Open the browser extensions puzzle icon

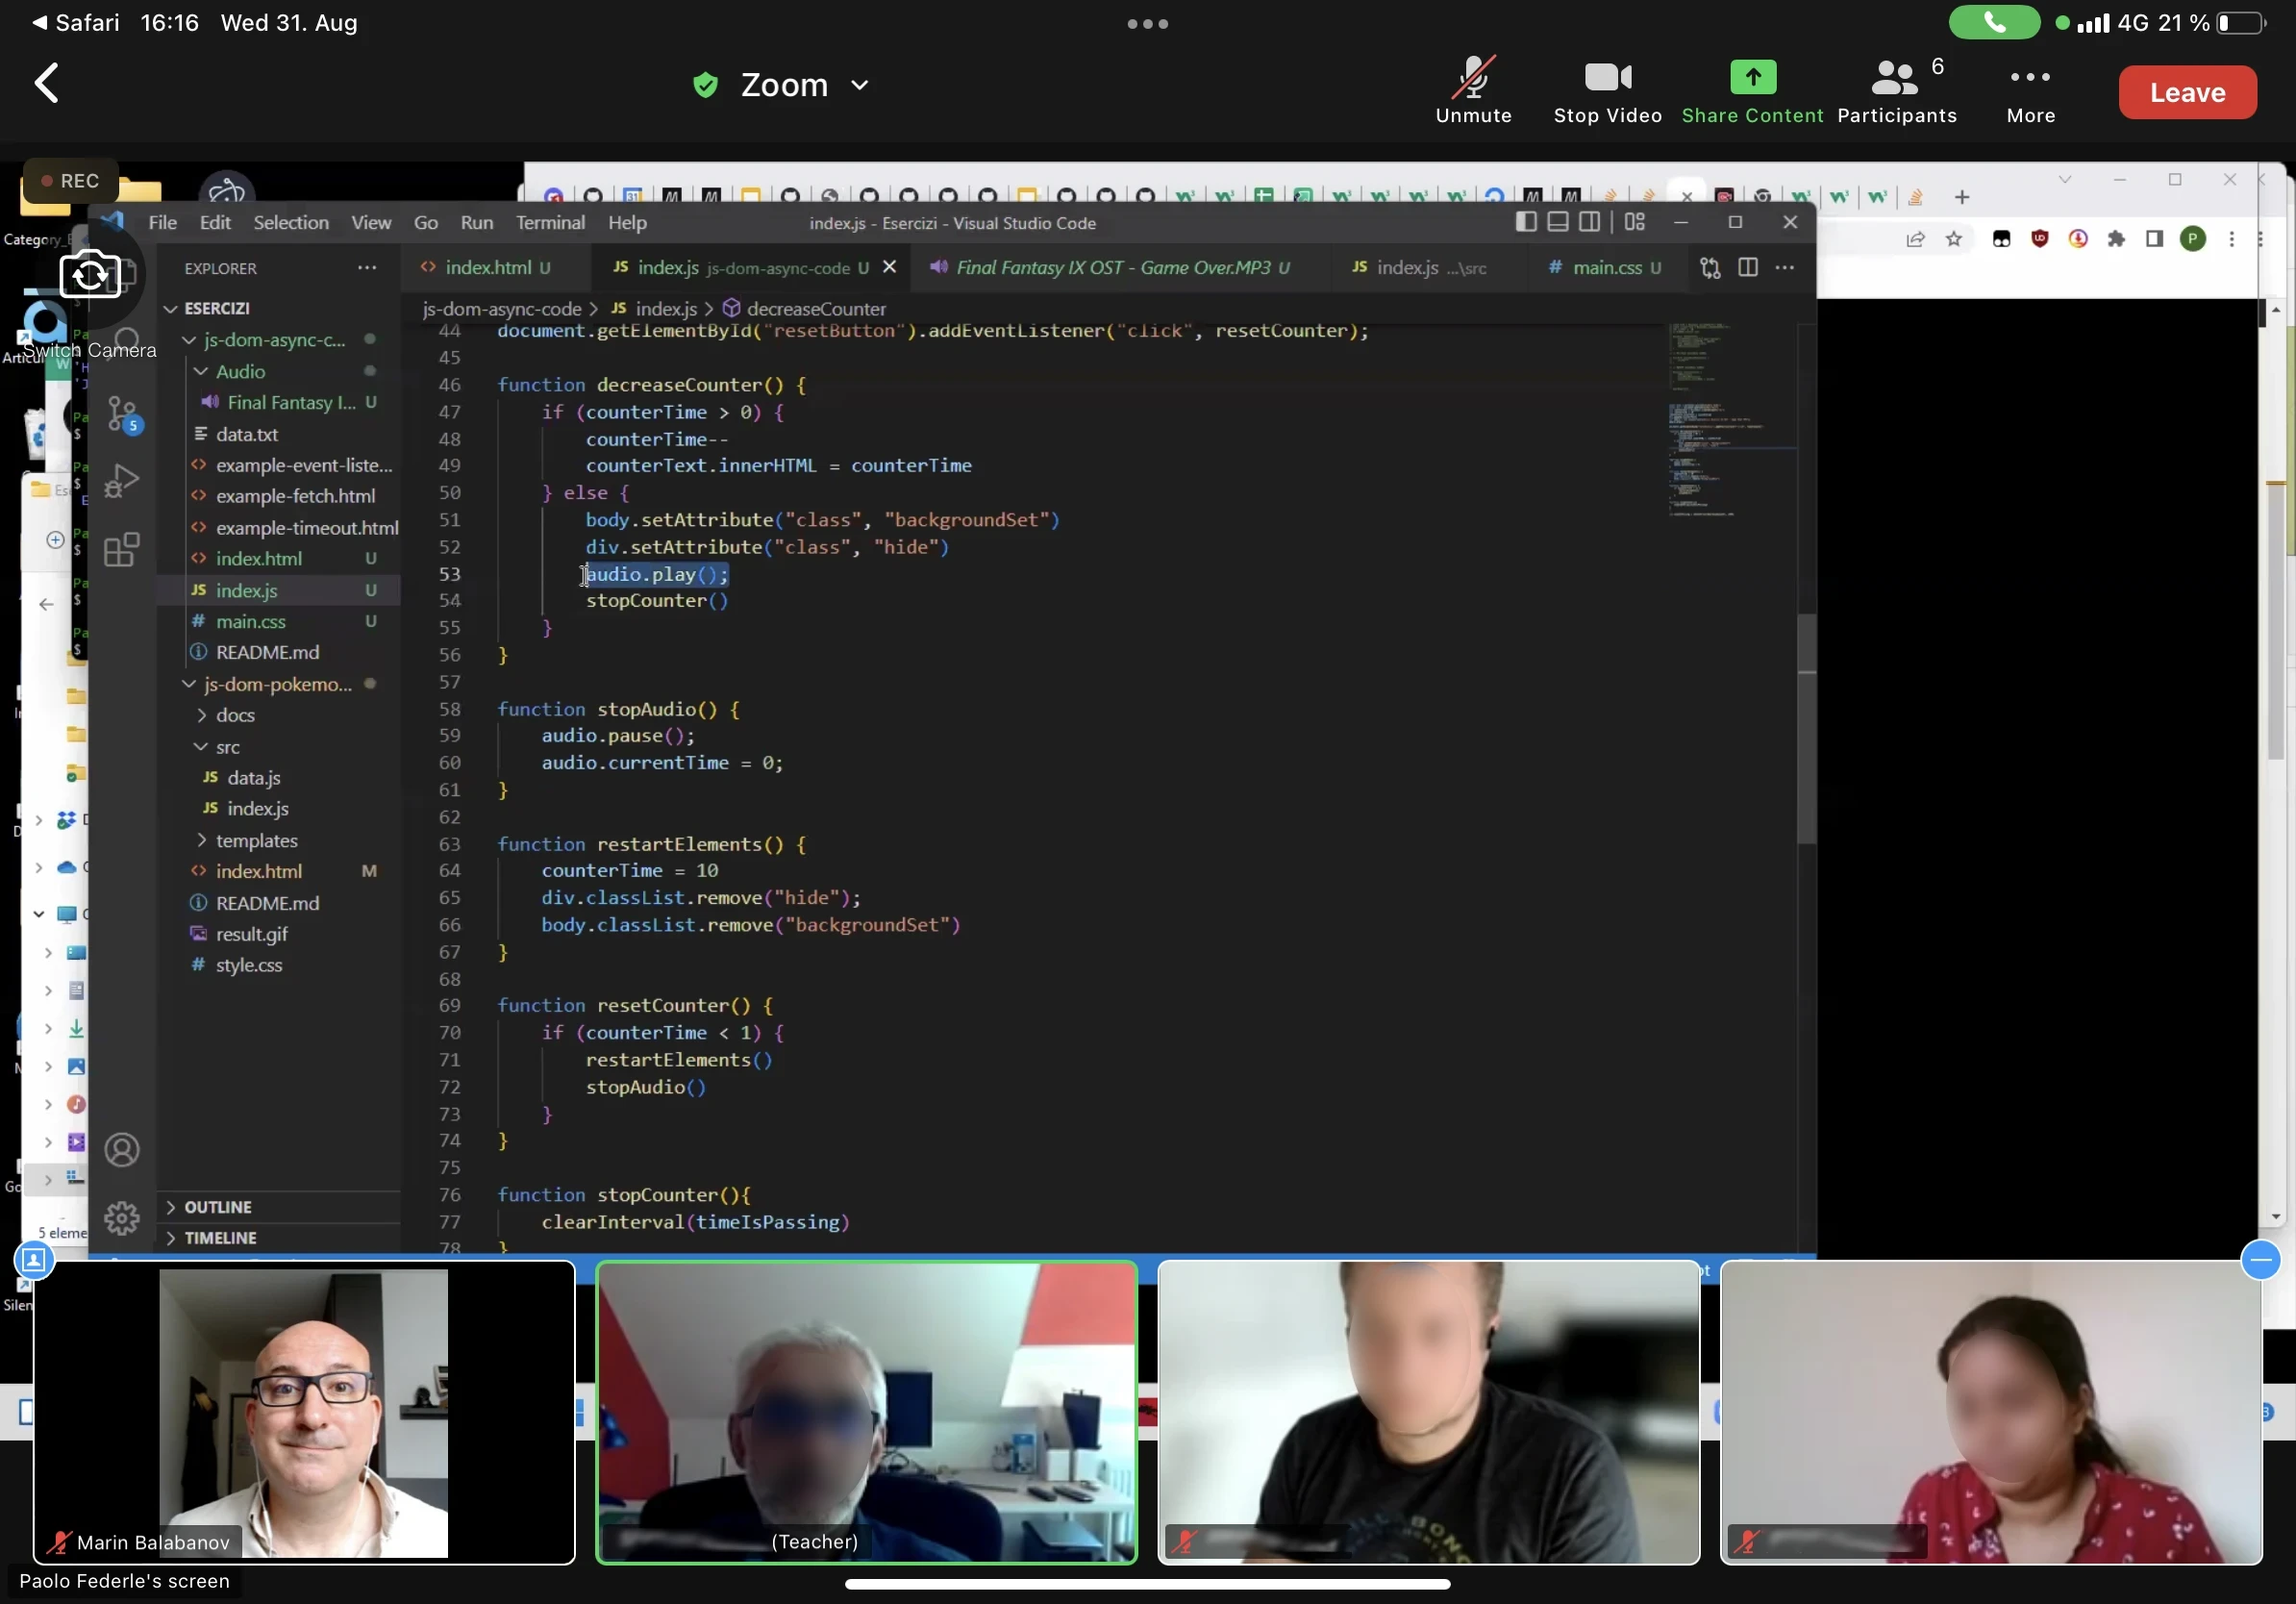[x=2117, y=240]
